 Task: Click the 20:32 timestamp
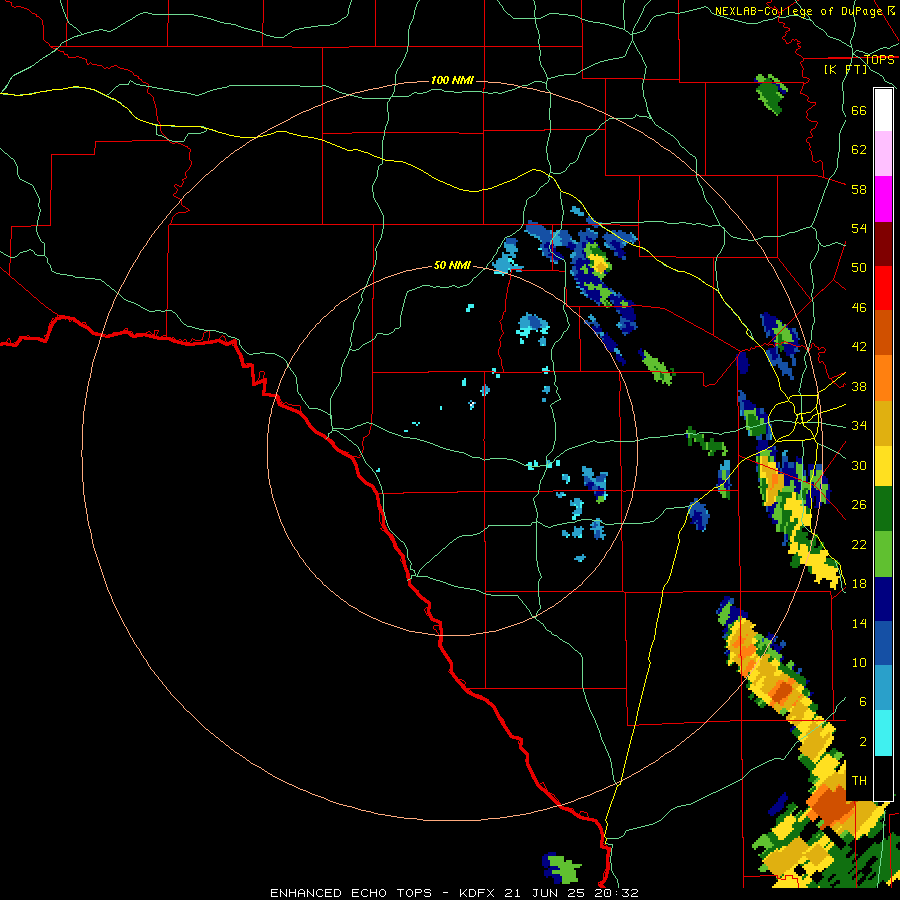point(616,893)
